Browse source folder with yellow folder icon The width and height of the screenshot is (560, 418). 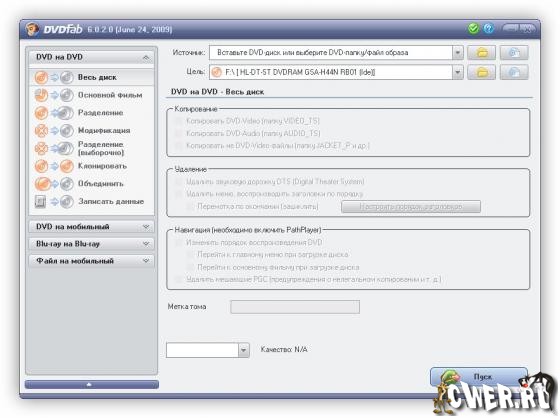click(481, 53)
